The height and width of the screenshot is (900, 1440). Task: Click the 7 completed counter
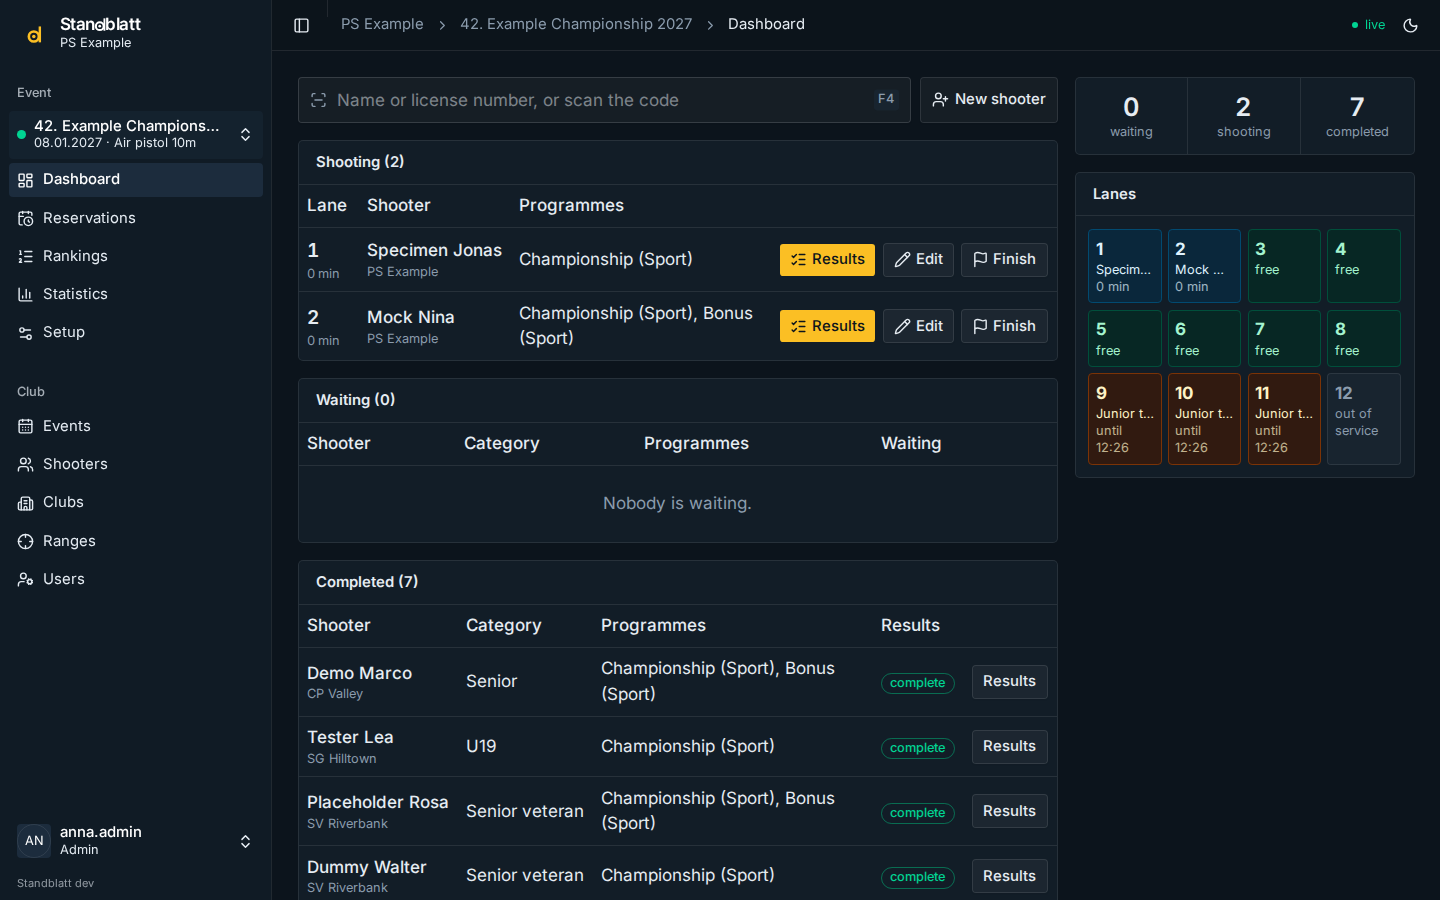(1357, 116)
